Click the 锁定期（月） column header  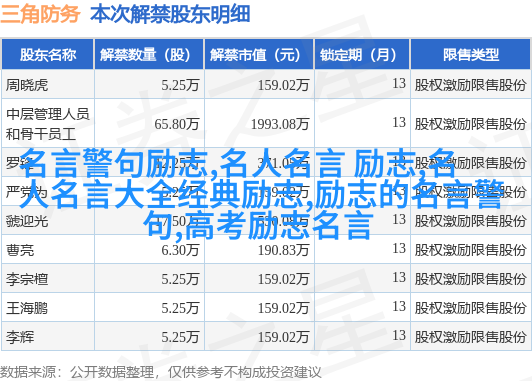tap(362, 55)
